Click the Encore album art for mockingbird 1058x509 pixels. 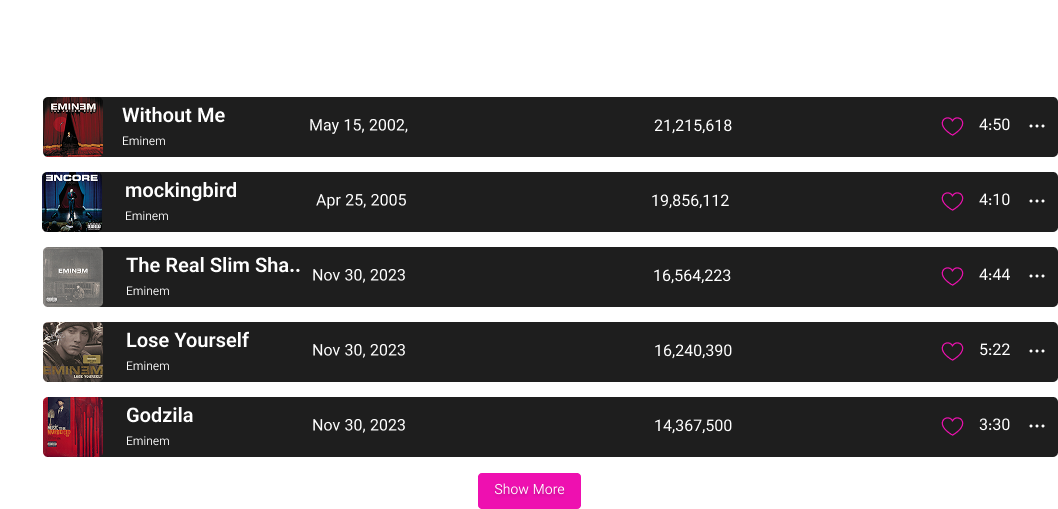[73, 202]
